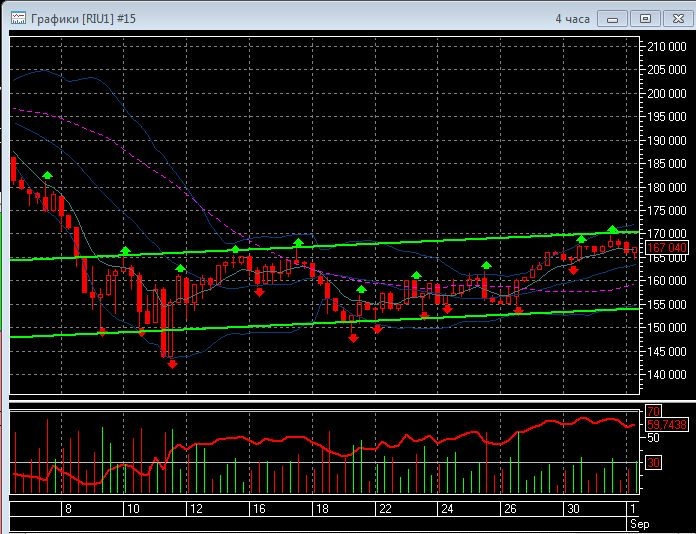Click the 190 000 price axis label
The image size is (696, 534).
[666, 140]
